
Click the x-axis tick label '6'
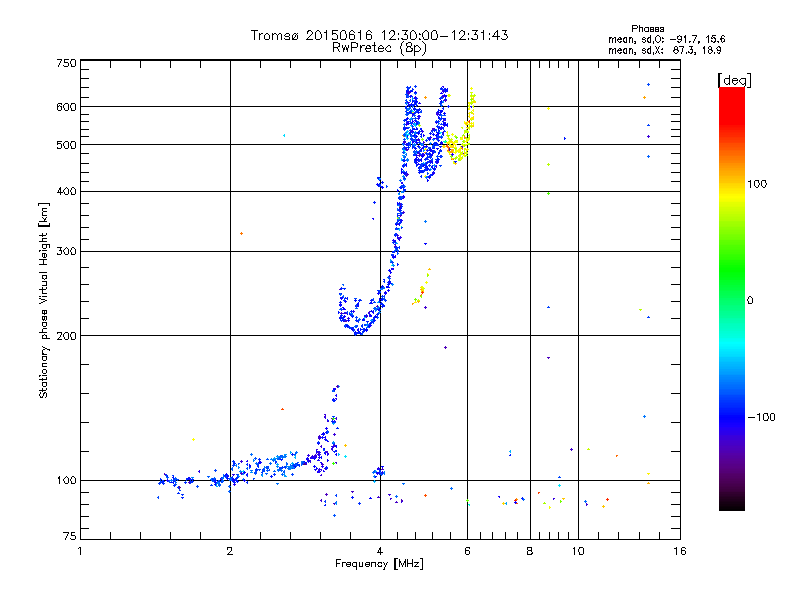tap(467, 551)
